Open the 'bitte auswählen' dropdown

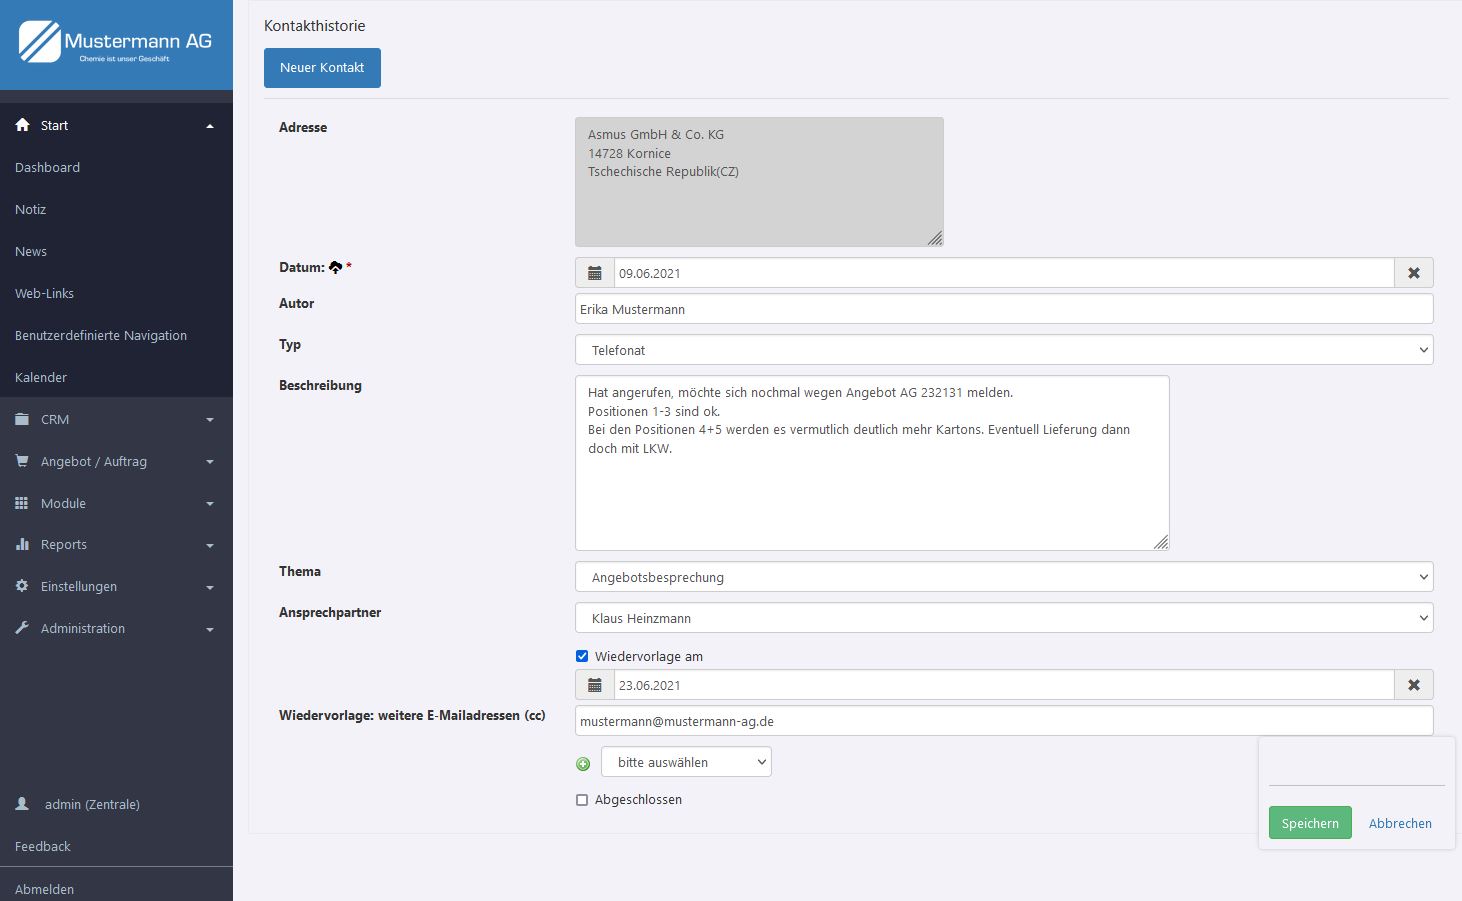coord(686,762)
